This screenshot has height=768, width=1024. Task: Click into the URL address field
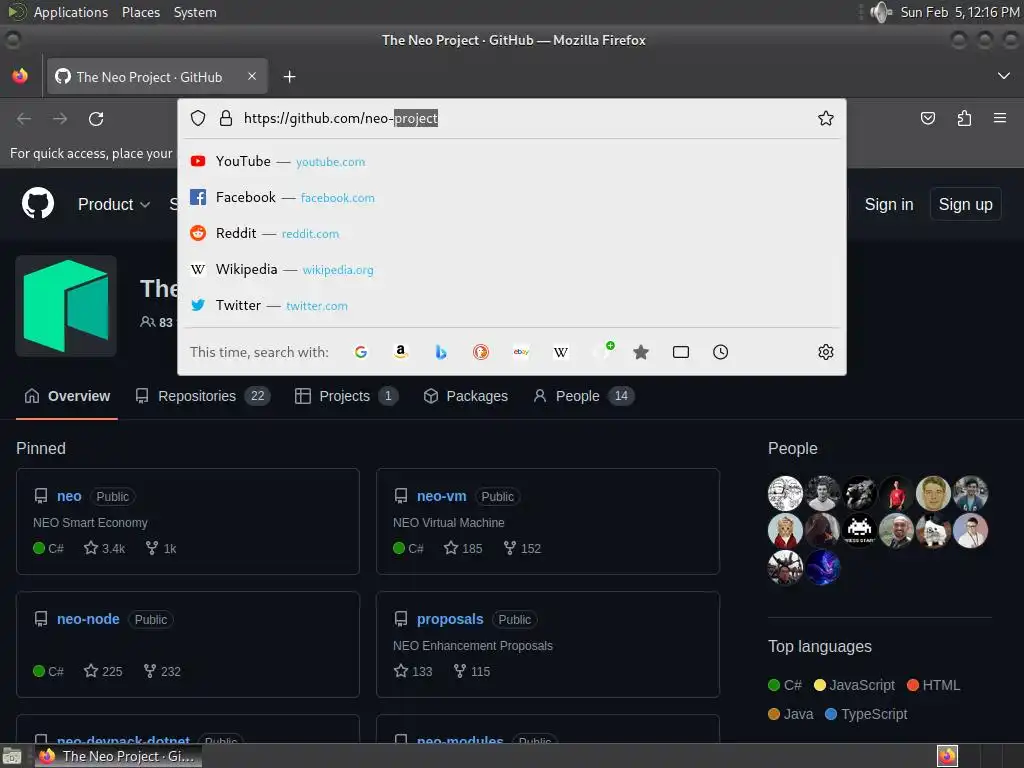(x=526, y=118)
